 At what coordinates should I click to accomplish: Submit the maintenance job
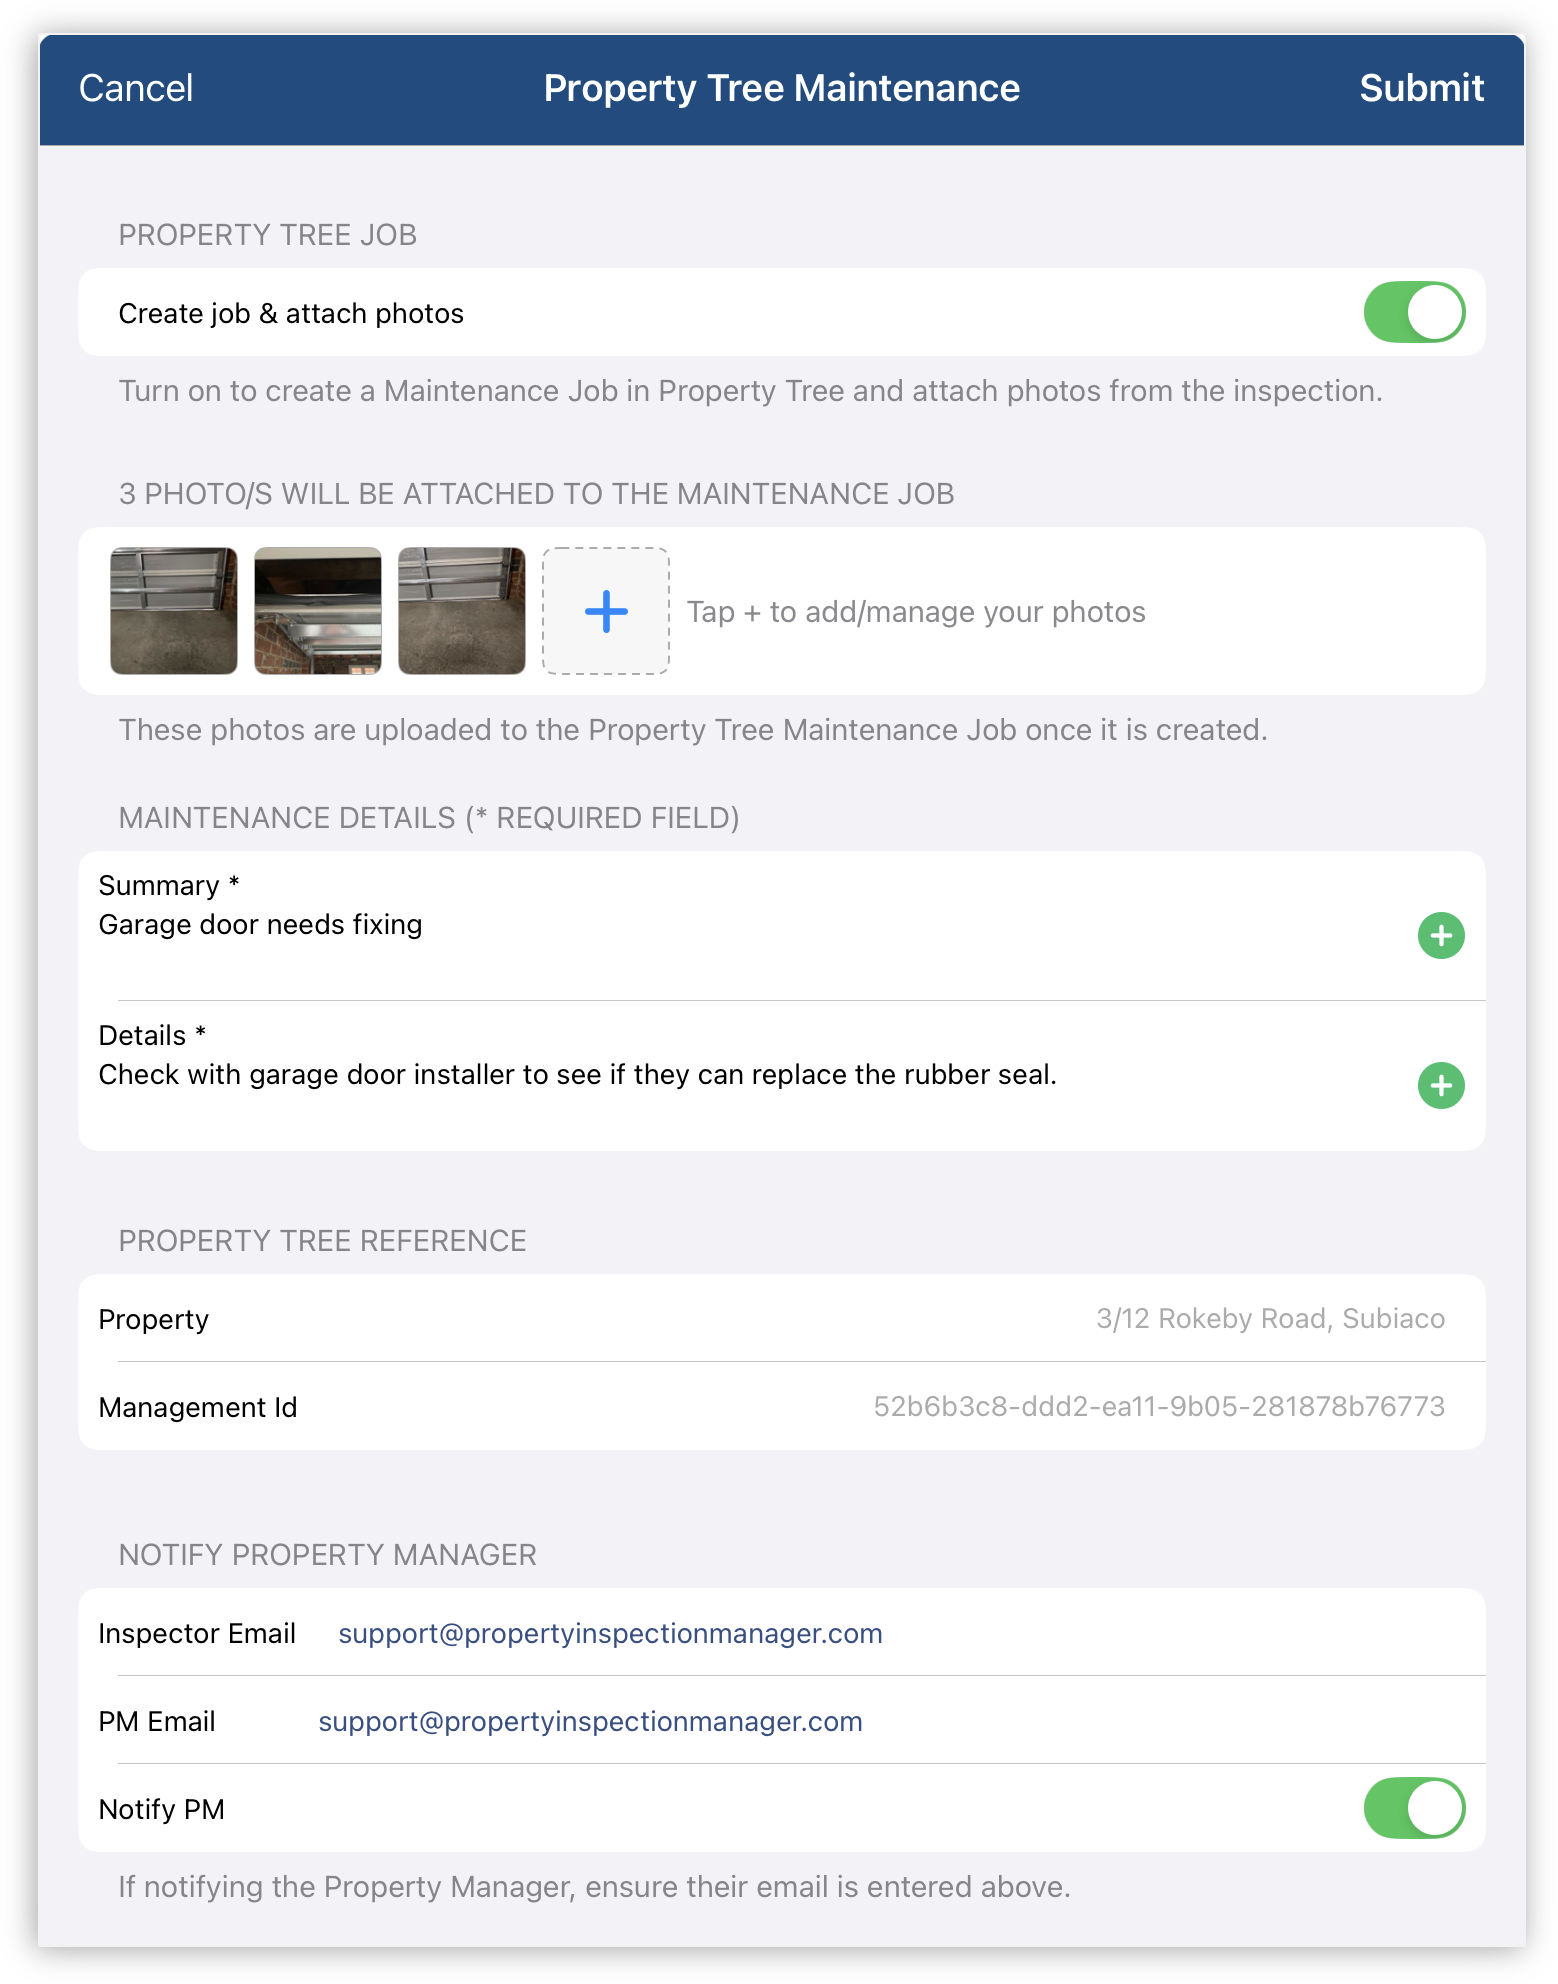(x=1421, y=88)
